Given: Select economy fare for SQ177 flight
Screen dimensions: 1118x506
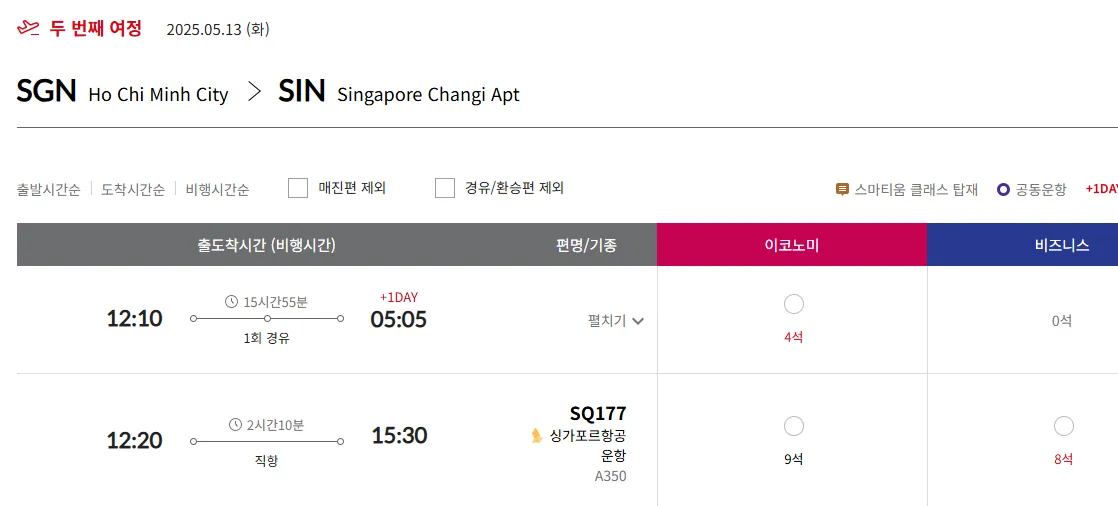Looking at the screenshot, I should (x=794, y=427).
